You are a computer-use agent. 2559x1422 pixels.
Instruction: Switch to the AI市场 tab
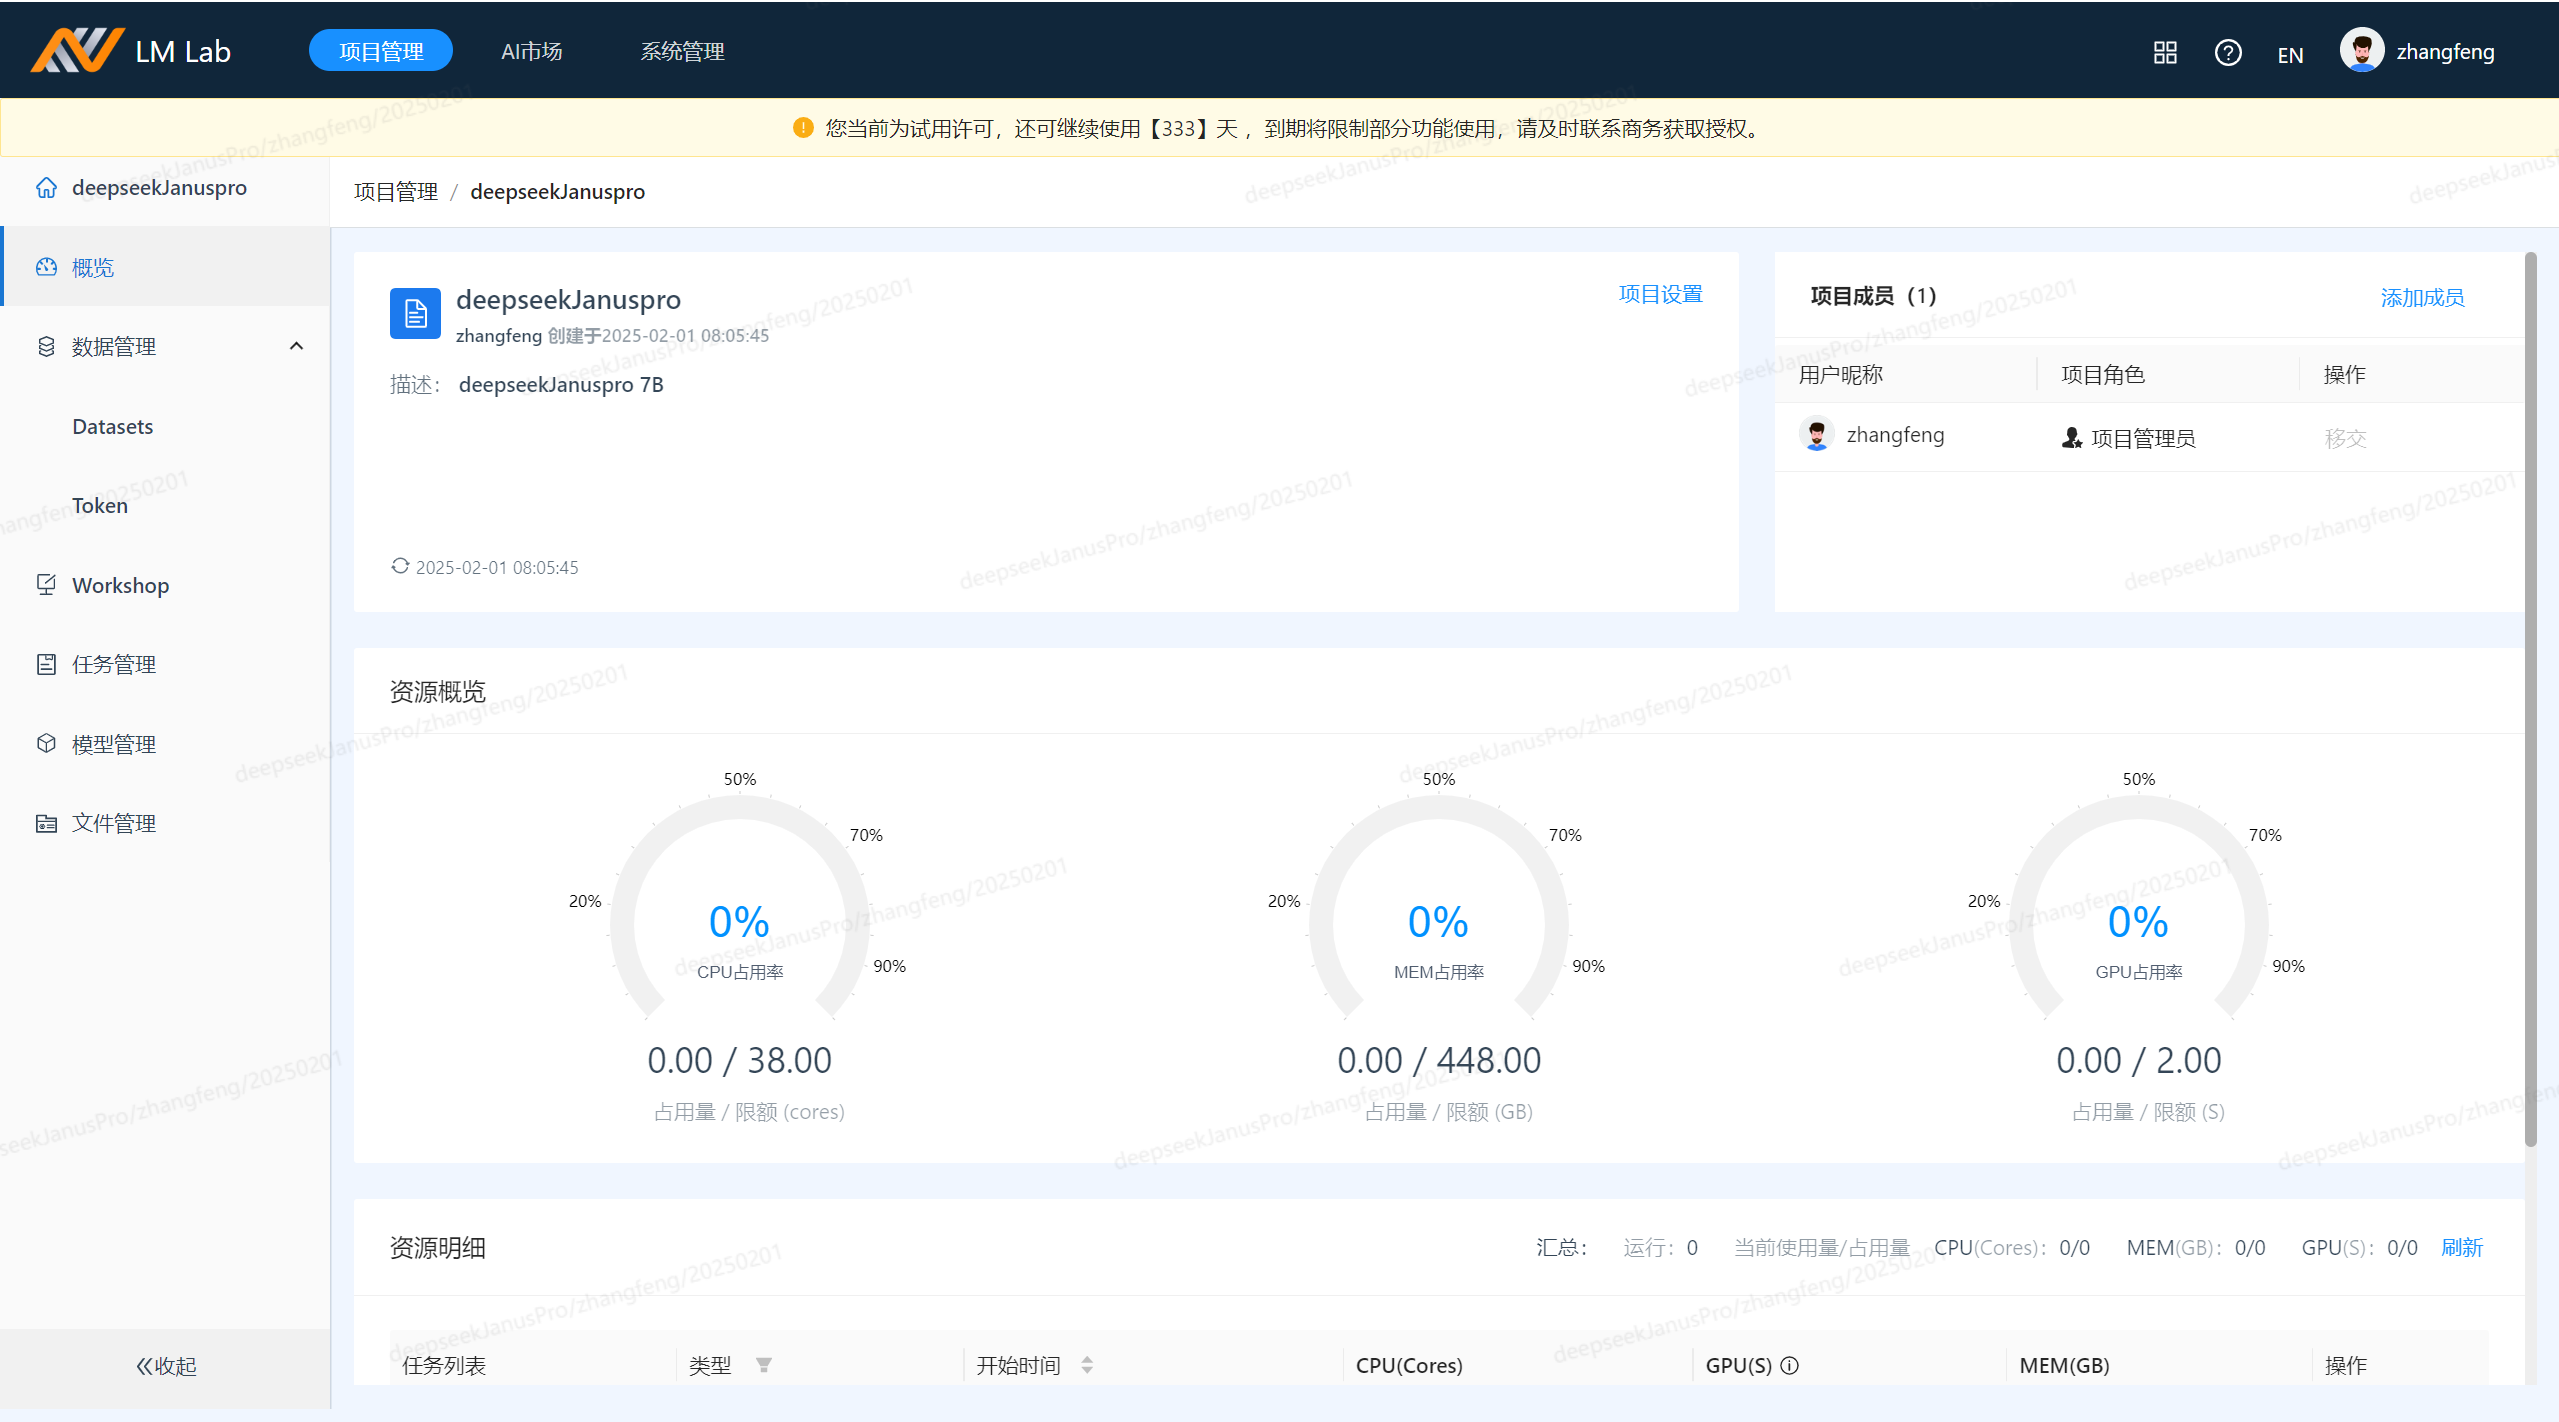[x=531, y=51]
